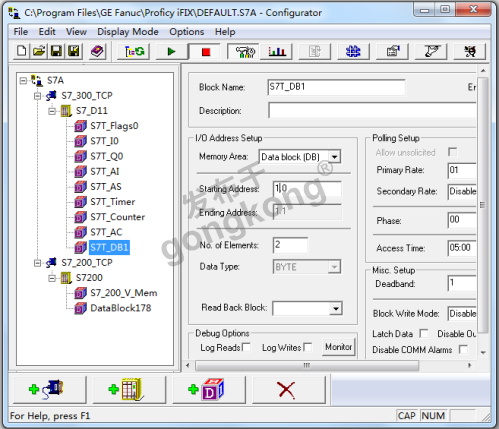The height and width of the screenshot is (429, 499).
Task: Open the Data Type BYTE dropdown
Action: 334,267
